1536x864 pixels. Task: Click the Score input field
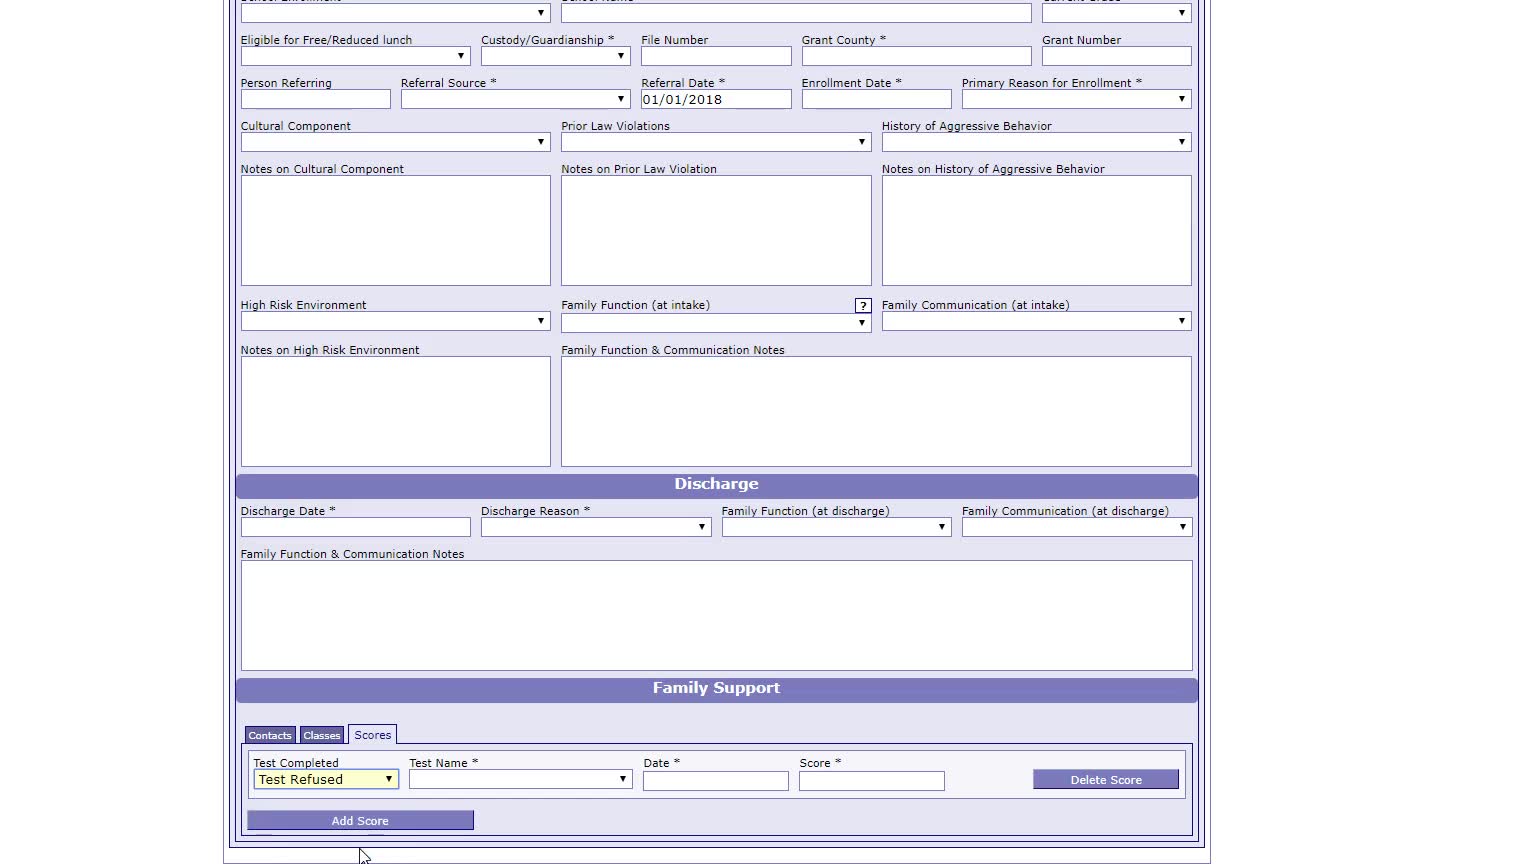(872, 781)
